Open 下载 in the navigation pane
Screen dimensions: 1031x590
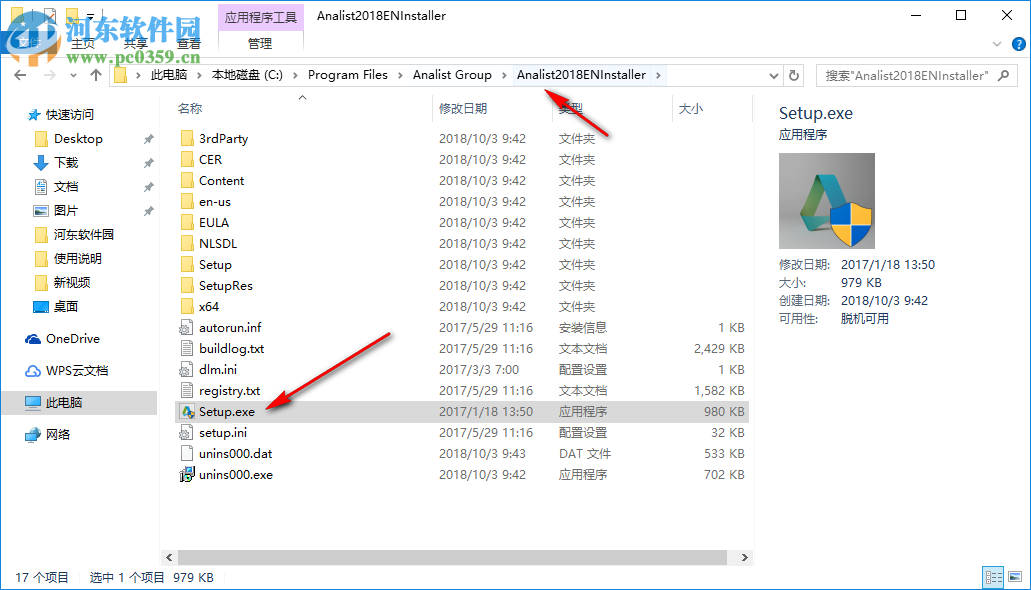[x=66, y=162]
